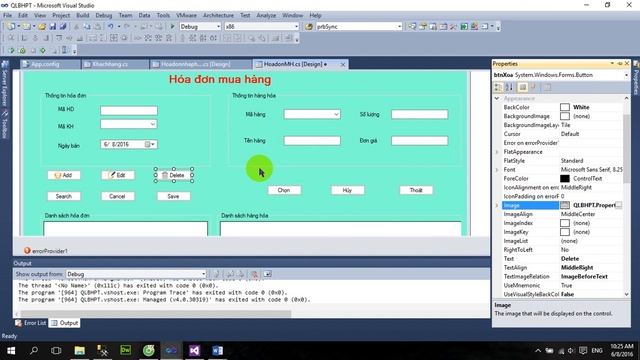The image size is (640, 360).
Task: Open the x86 platform dropdown
Action: (x=296, y=27)
